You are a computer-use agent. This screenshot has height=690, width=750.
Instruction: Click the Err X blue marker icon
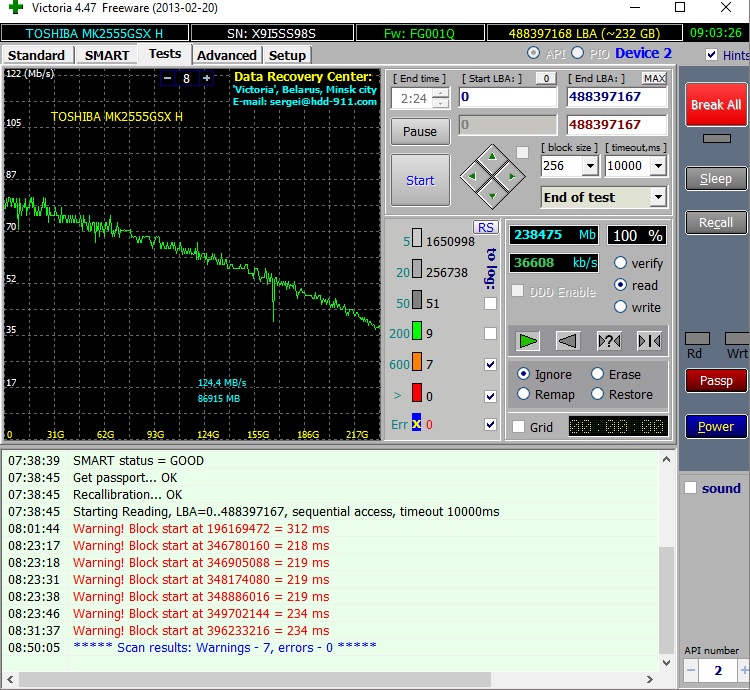(416, 424)
